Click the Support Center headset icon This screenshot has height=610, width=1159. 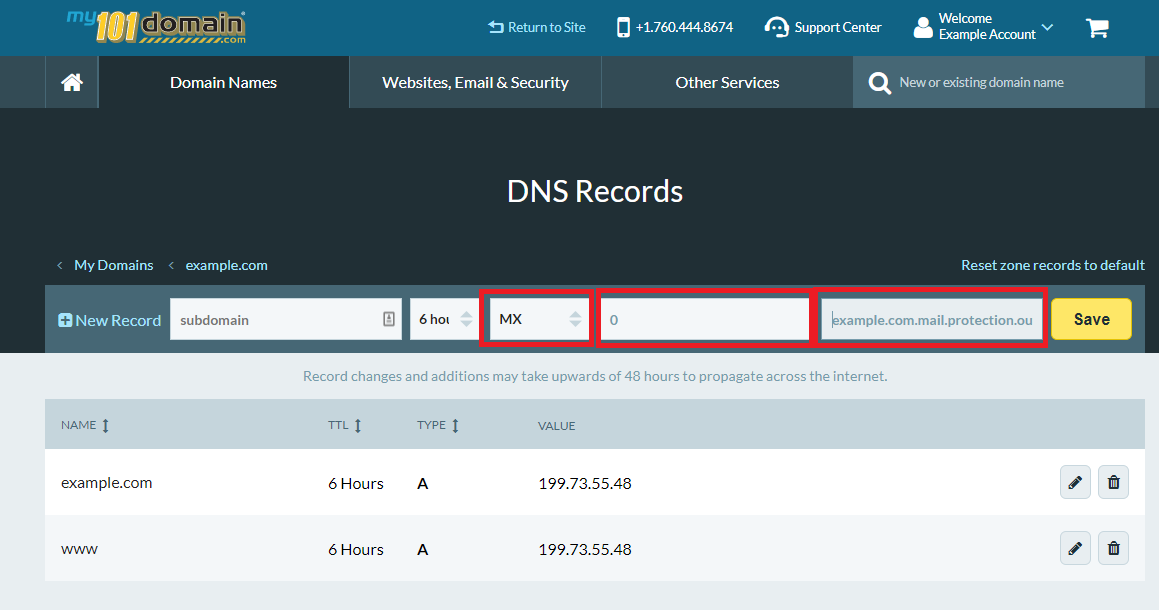[776, 27]
